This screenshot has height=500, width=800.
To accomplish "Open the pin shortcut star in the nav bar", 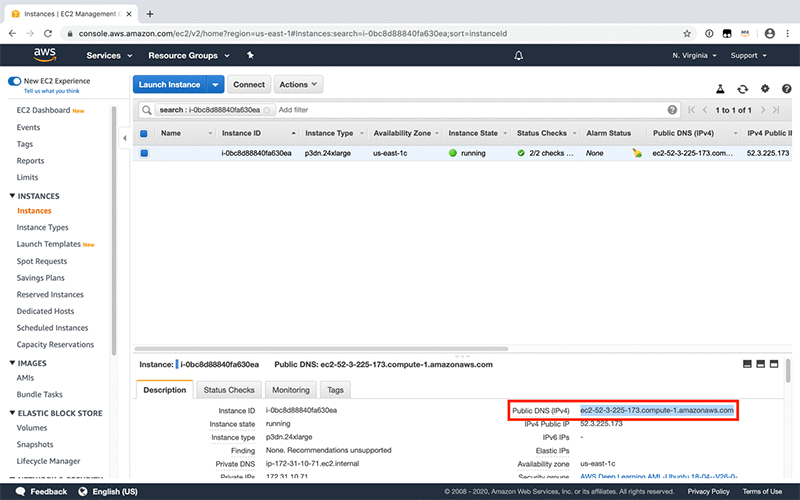I will coord(250,55).
